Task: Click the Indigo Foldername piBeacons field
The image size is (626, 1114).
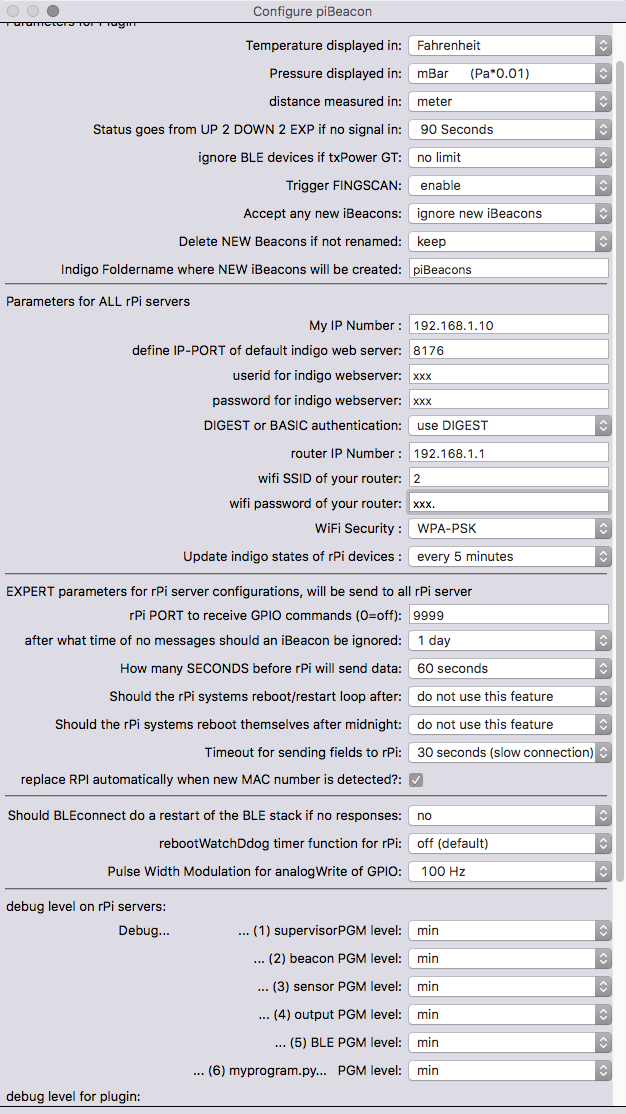Action: coord(509,269)
